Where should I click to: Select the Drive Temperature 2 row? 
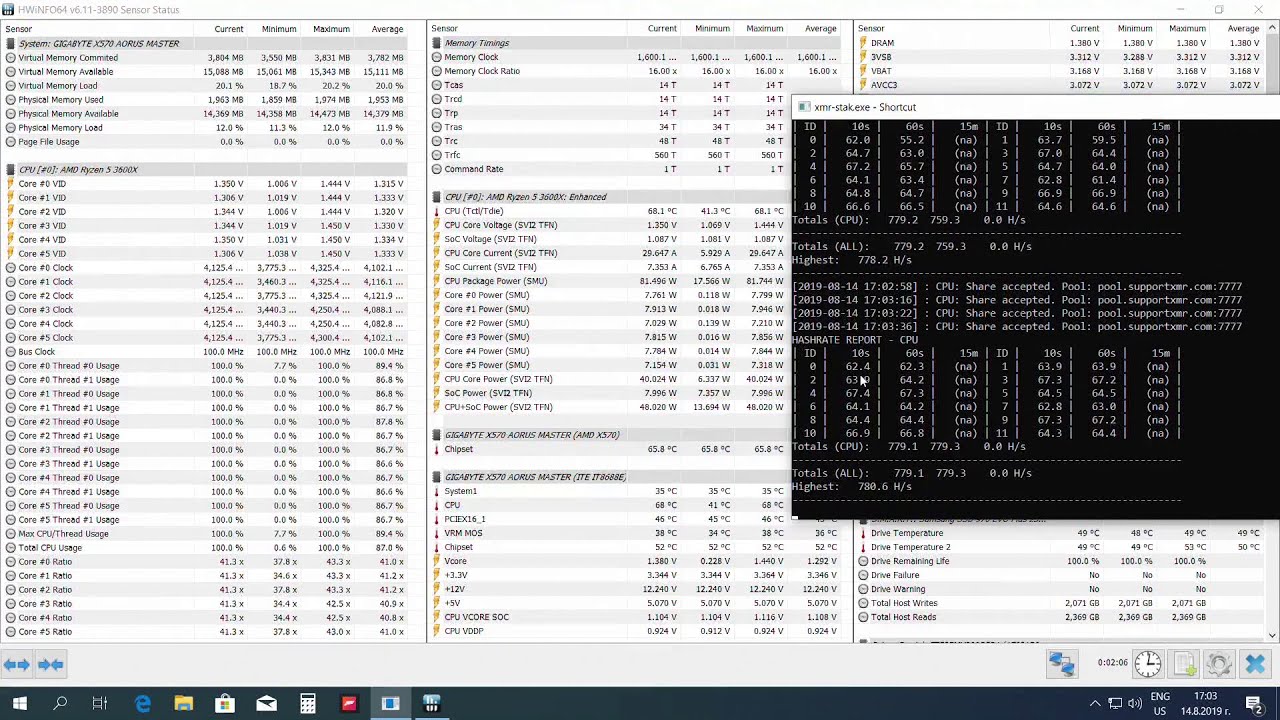(1060, 547)
